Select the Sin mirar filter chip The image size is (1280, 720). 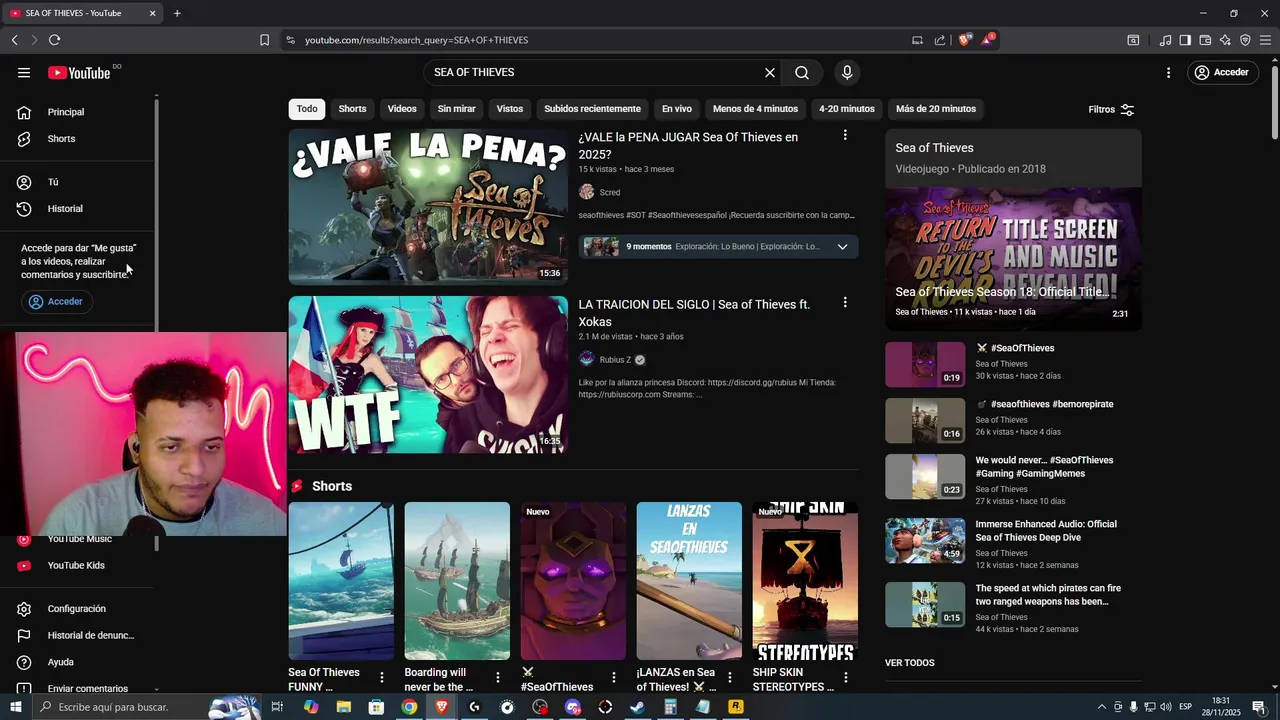pos(456,109)
